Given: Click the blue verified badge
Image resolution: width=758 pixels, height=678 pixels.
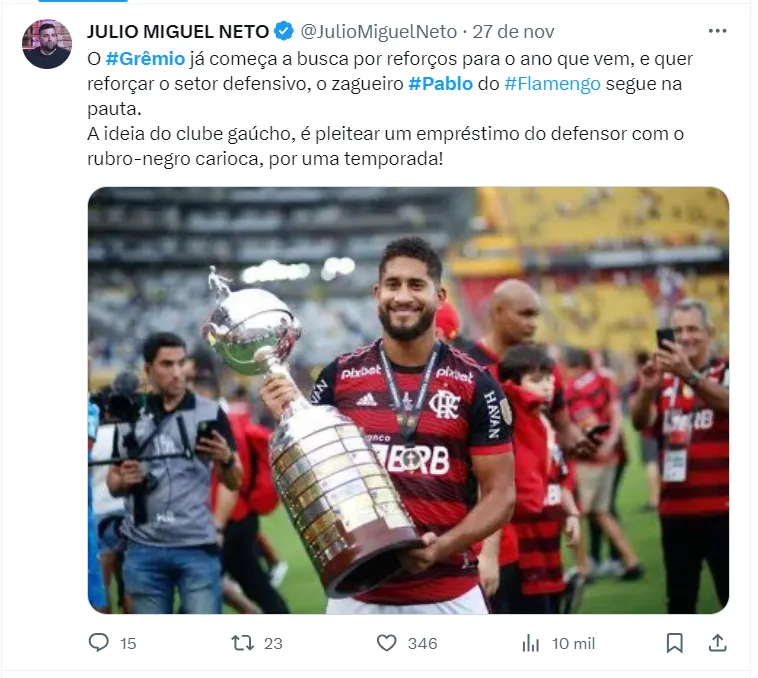Looking at the screenshot, I should pyautogui.click(x=284, y=31).
